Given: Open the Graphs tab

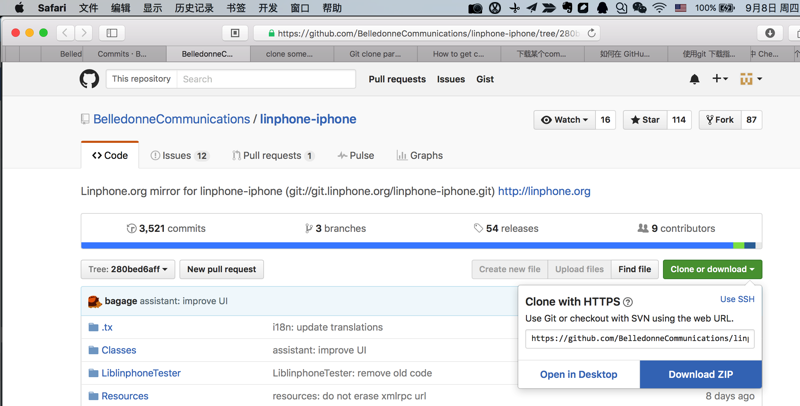Looking at the screenshot, I should click(x=419, y=156).
